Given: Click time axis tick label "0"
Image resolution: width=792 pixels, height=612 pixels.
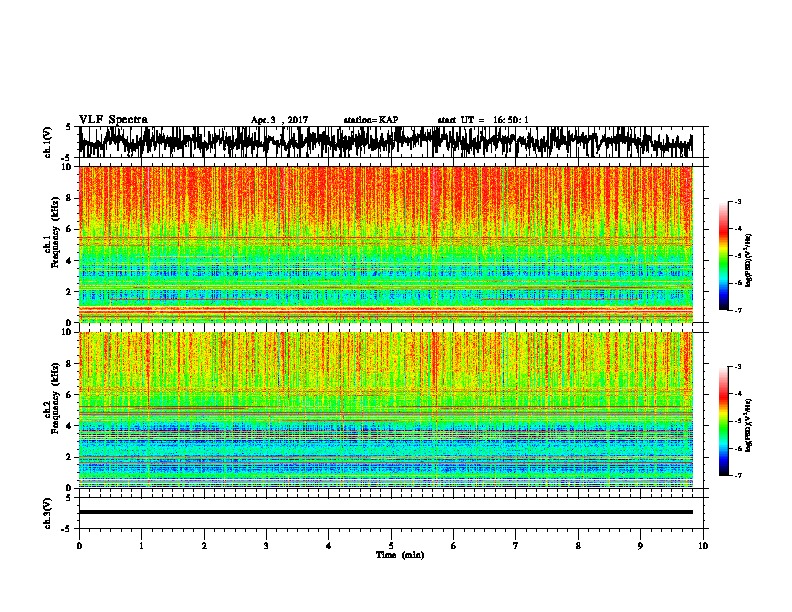Looking at the screenshot, I should click(79, 546).
